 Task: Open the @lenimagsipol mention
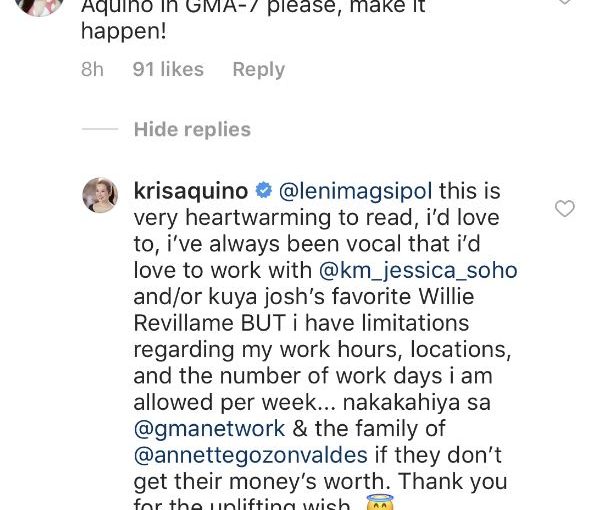[355, 191]
